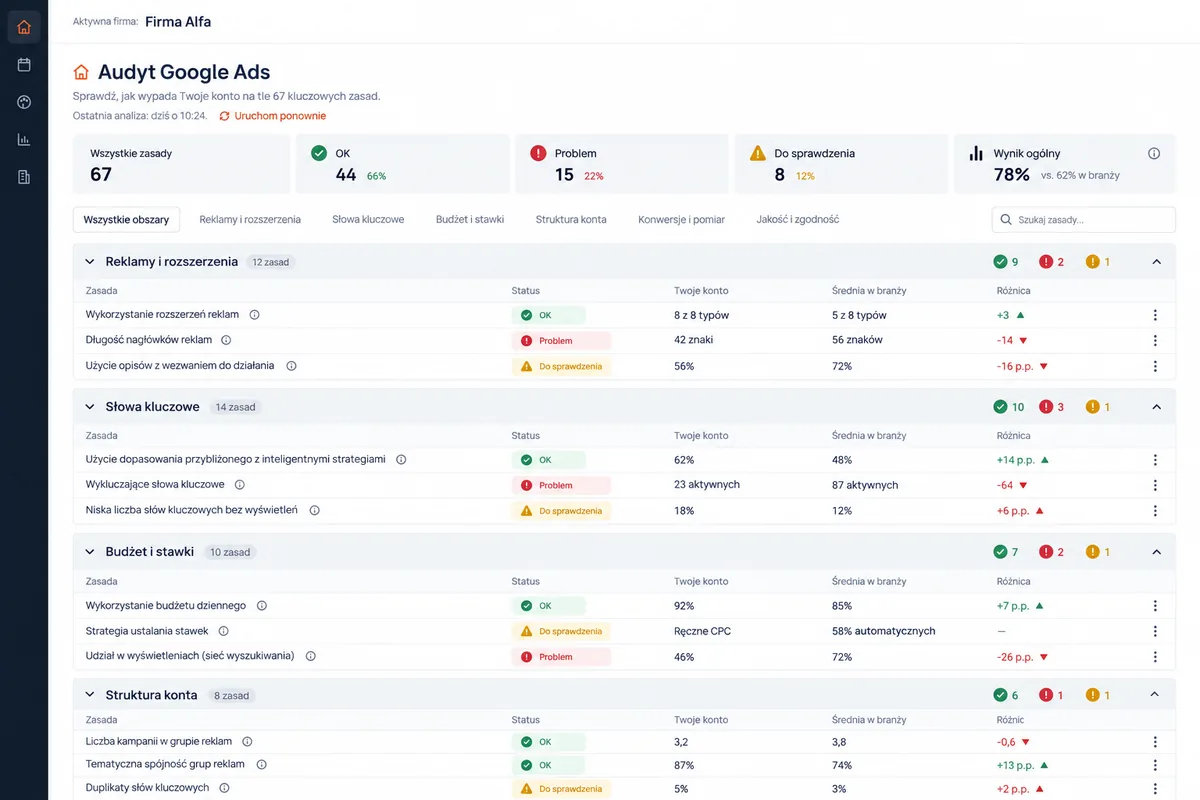Switch to the Budżet i stawki tab
1200x800 pixels.
tap(470, 220)
